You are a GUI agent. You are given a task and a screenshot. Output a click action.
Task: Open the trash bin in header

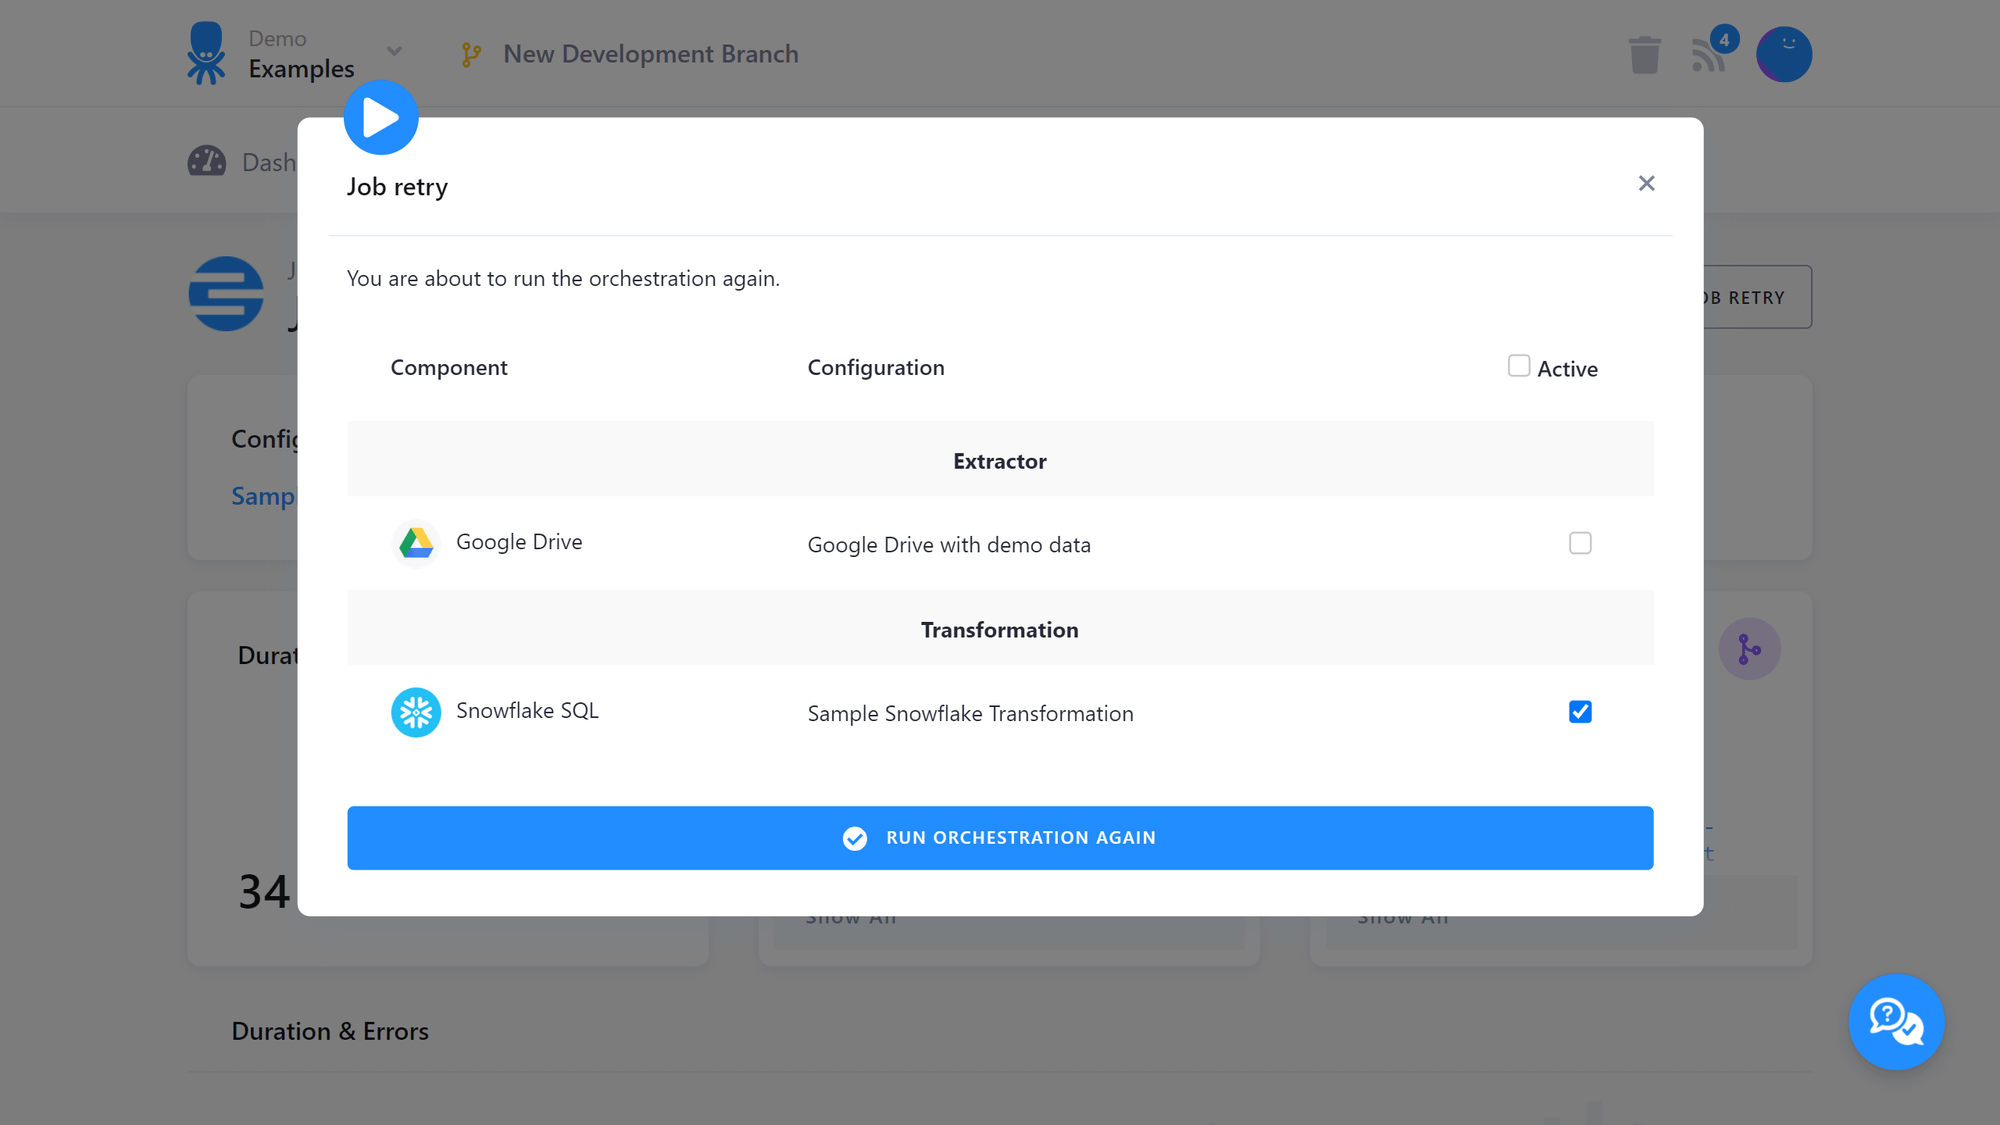[1644, 55]
